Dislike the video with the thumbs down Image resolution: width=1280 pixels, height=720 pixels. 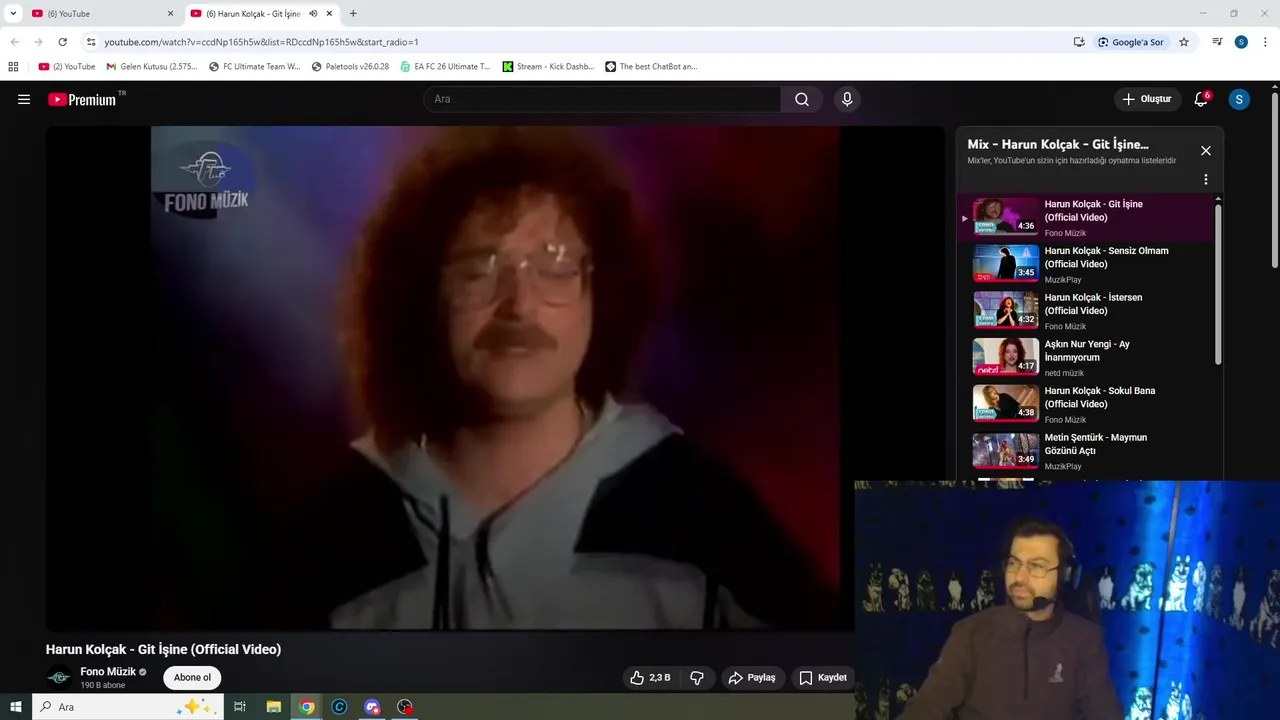pos(697,678)
